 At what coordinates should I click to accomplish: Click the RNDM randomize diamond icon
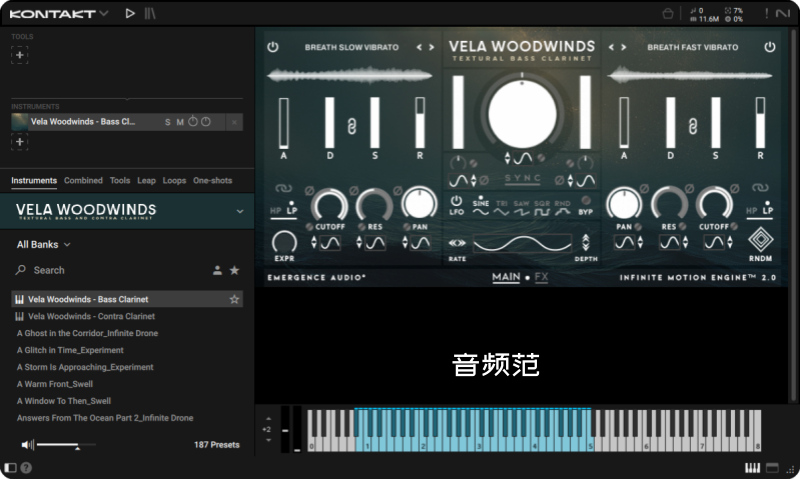pos(760,240)
